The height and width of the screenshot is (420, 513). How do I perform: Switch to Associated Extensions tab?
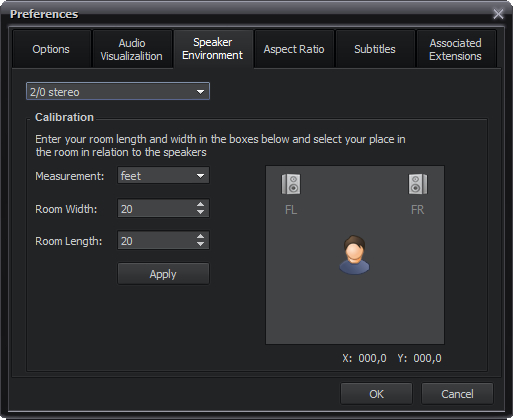tap(456, 49)
